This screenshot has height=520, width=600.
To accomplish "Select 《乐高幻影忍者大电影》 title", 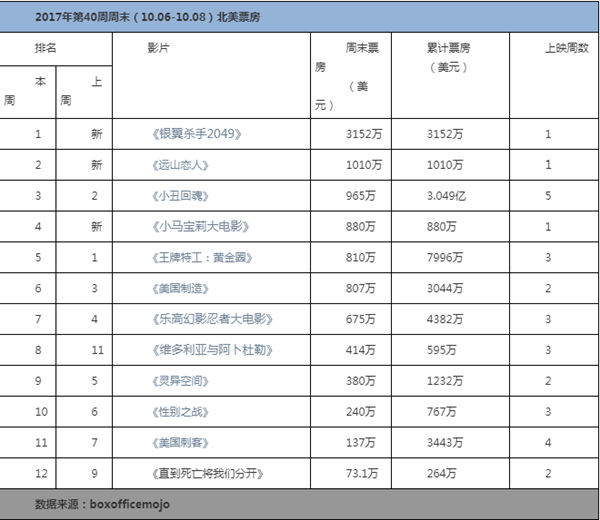I will (209, 319).
